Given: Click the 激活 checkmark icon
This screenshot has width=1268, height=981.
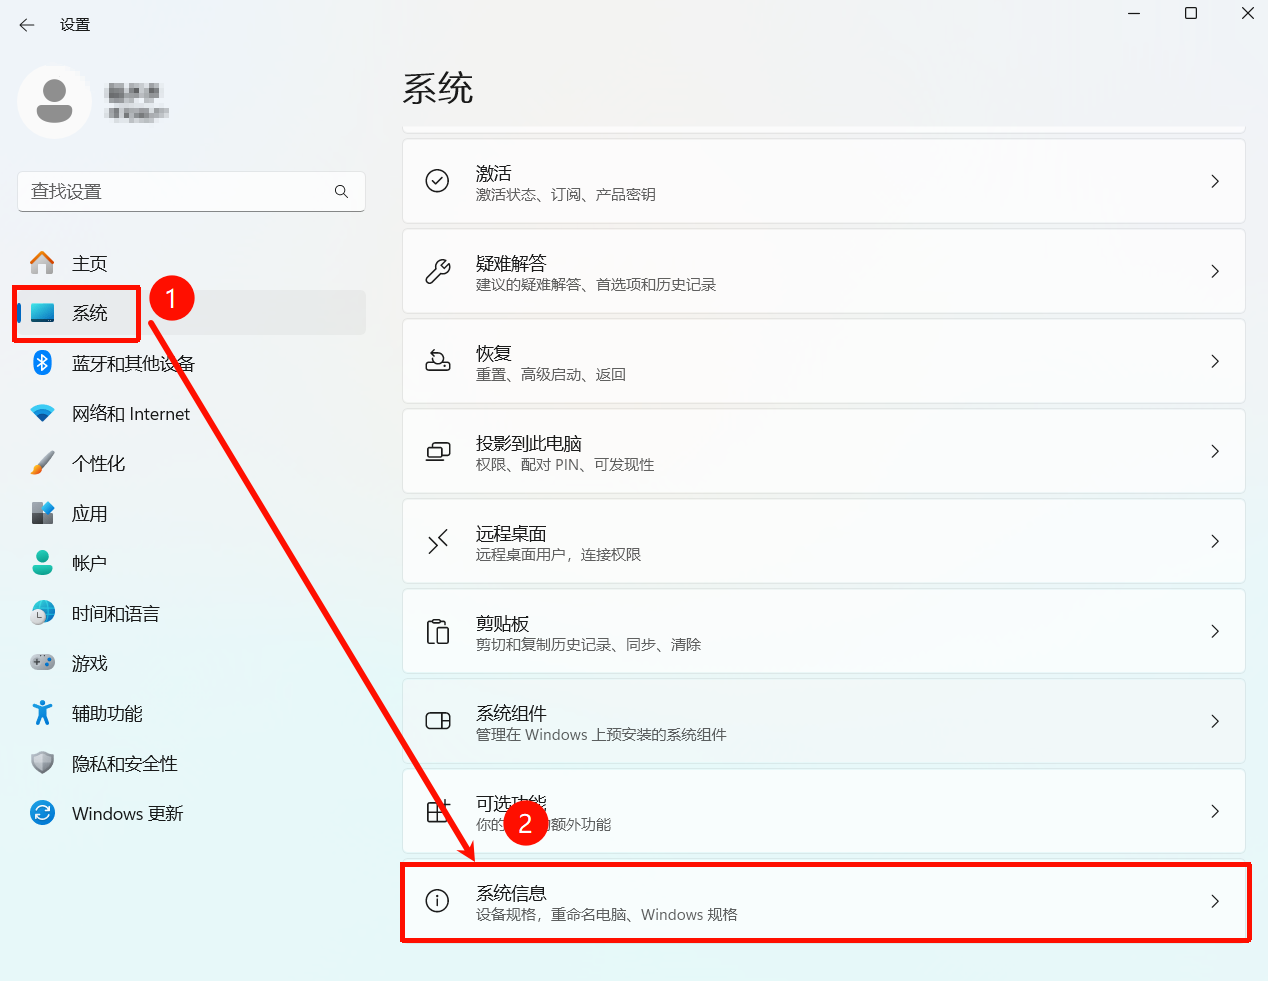Looking at the screenshot, I should 437,181.
